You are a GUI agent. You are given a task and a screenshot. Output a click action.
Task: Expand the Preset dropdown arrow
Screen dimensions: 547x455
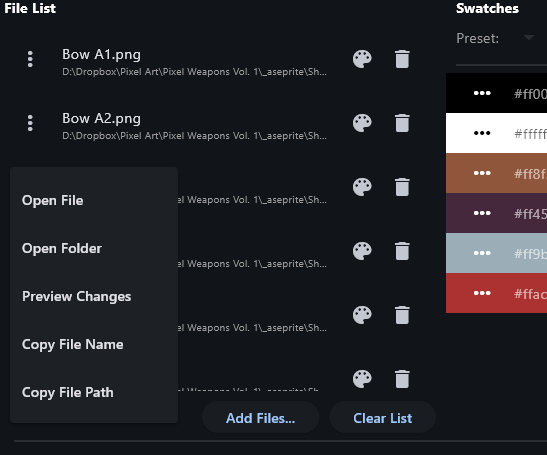point(529,38)
